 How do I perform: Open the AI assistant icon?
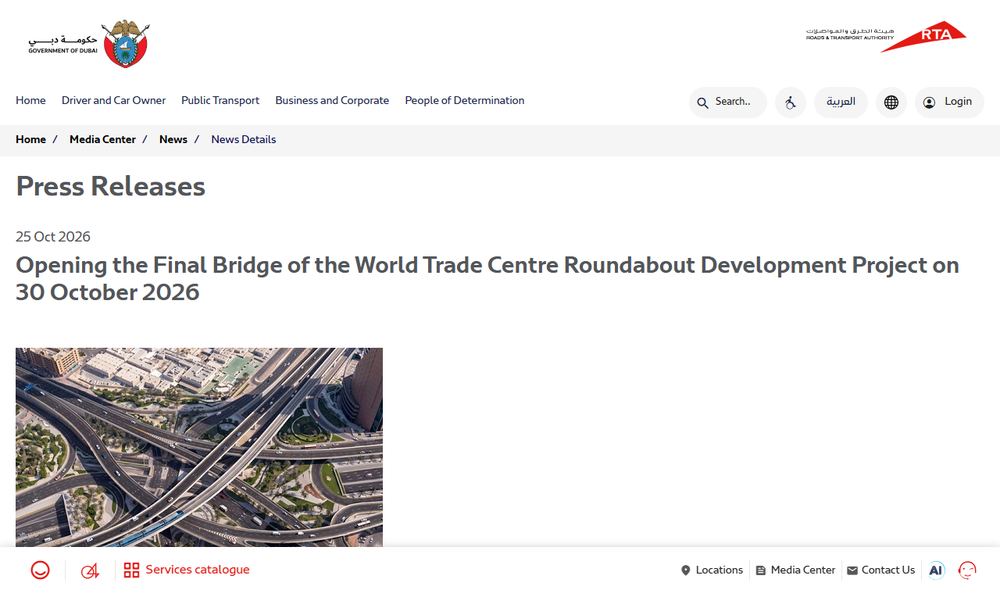[x=936, y=570]
